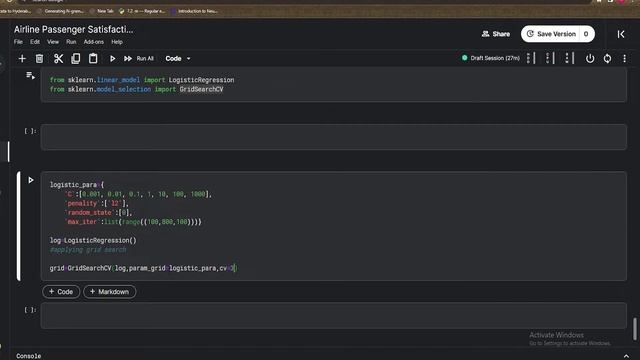Open the version count badge showing 0
The width and height of the screenshot is (640, 360).
click(x=586, y=34)
